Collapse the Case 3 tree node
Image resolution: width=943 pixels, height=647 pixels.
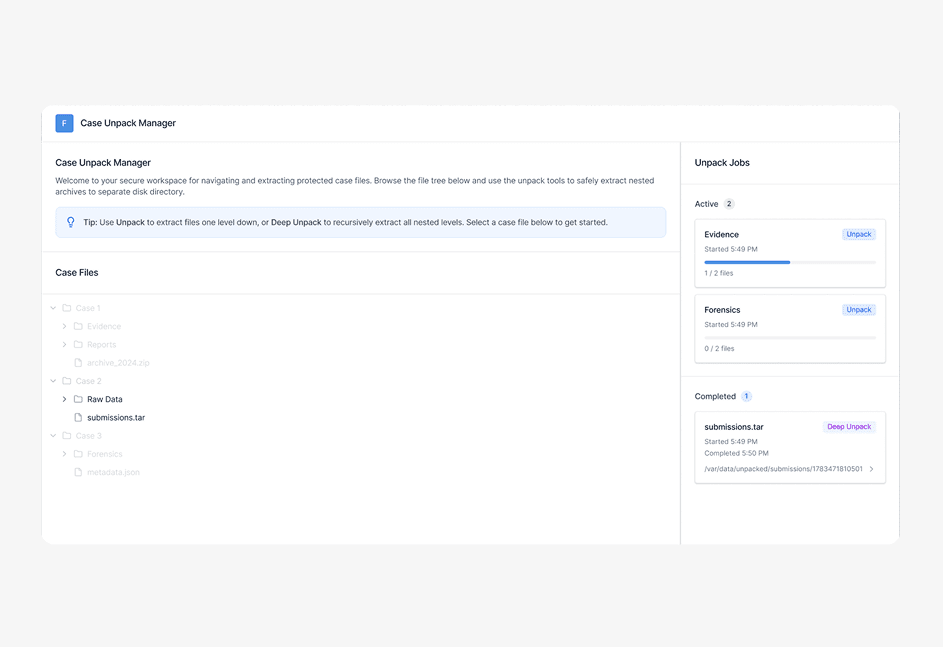pyautogui.click(x=53, y=435)
